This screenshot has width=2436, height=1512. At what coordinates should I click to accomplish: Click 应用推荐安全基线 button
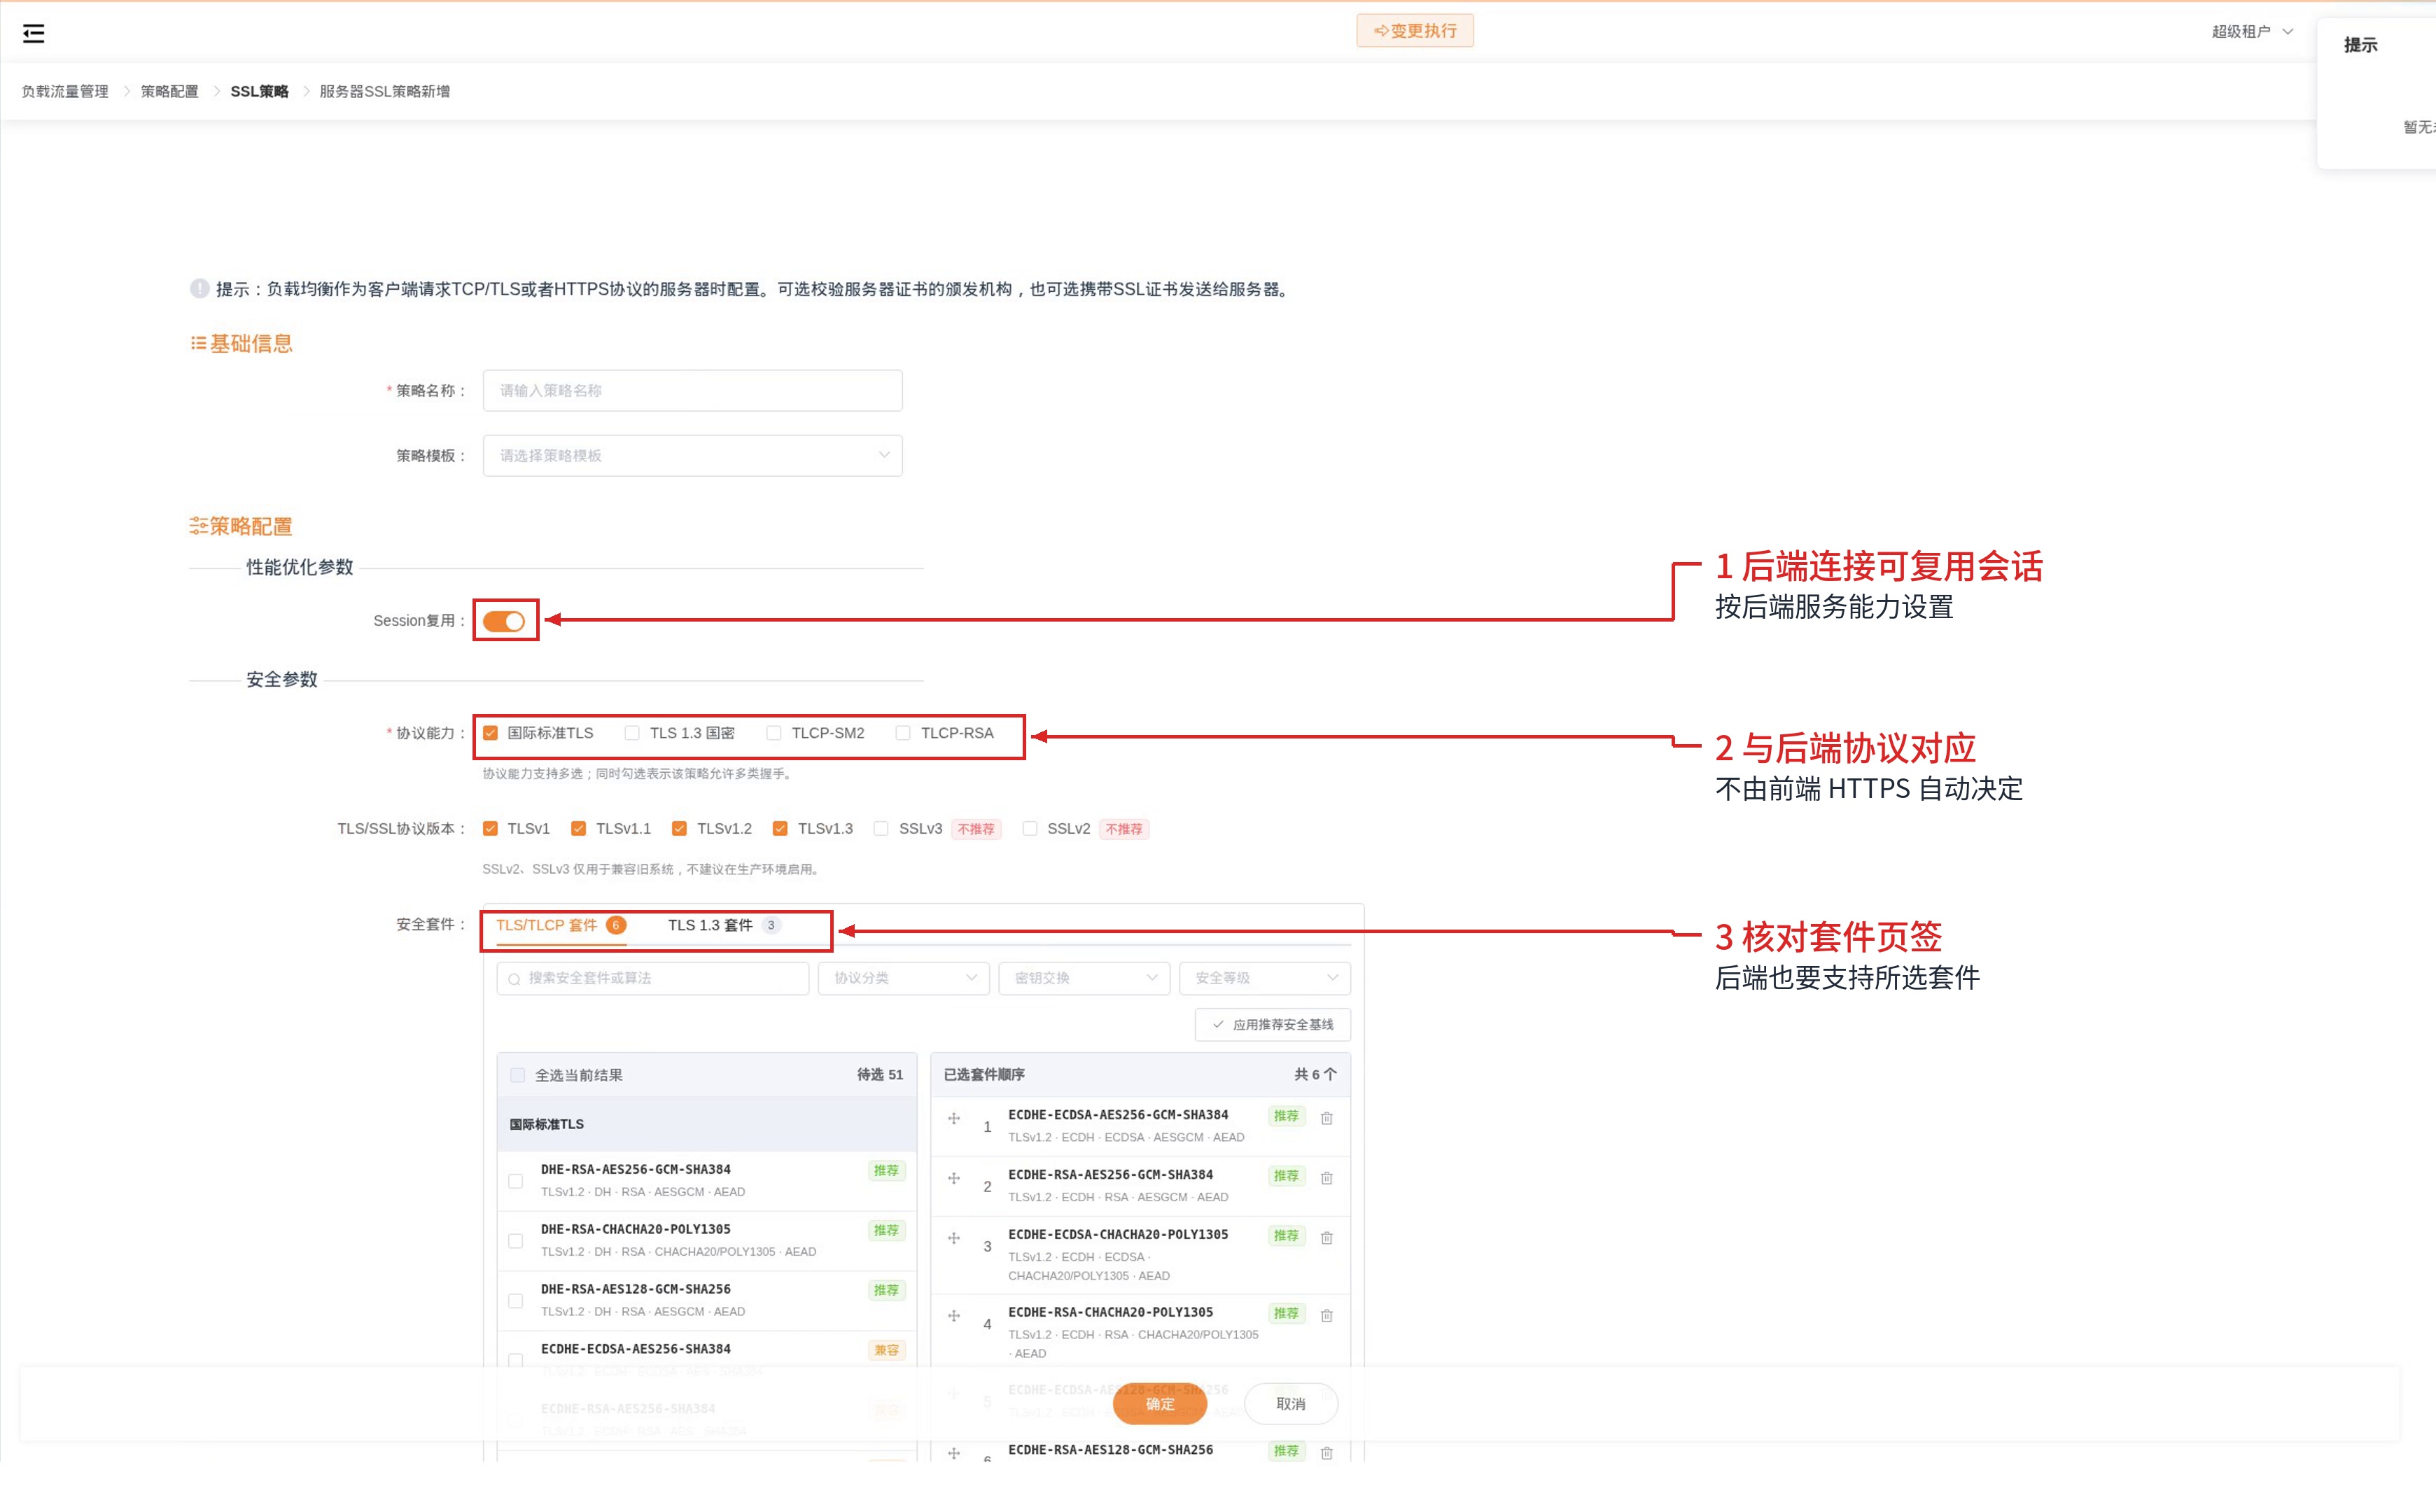tap(1272, 1025)
